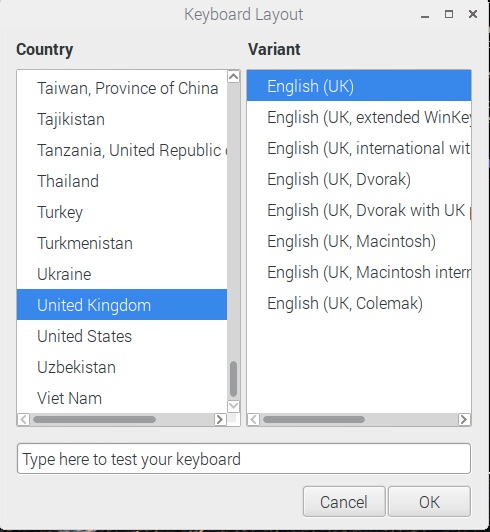The height and width of the screenshot is (532, 490).
Task: Minimize the Keyboard Layout window
Action: click(x=425, y=16)
